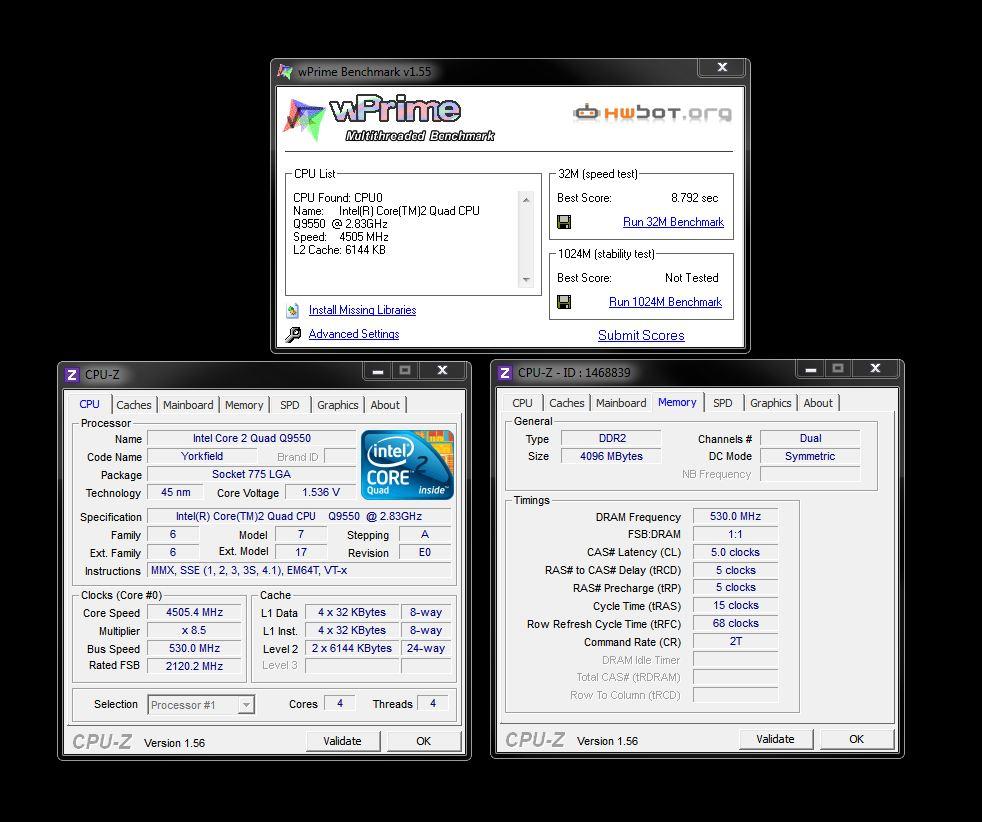Open Caches tab in CPU-Z ID 1468839 window
Image resolution: width=982 pixels, height=822 pixels.
(567, 403)
